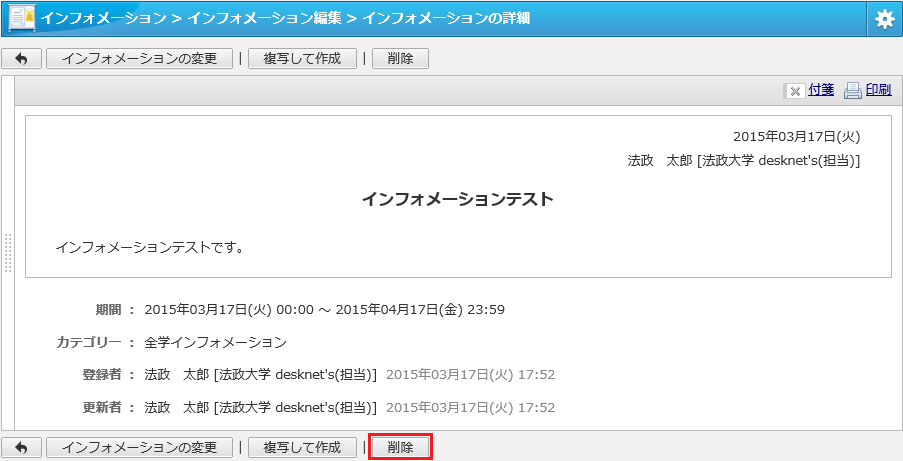Click the インフォメーションの詳細 breadcrumb text
Image resolution: width=903 pixels, height=461 pixels.
tap(446, 18)
